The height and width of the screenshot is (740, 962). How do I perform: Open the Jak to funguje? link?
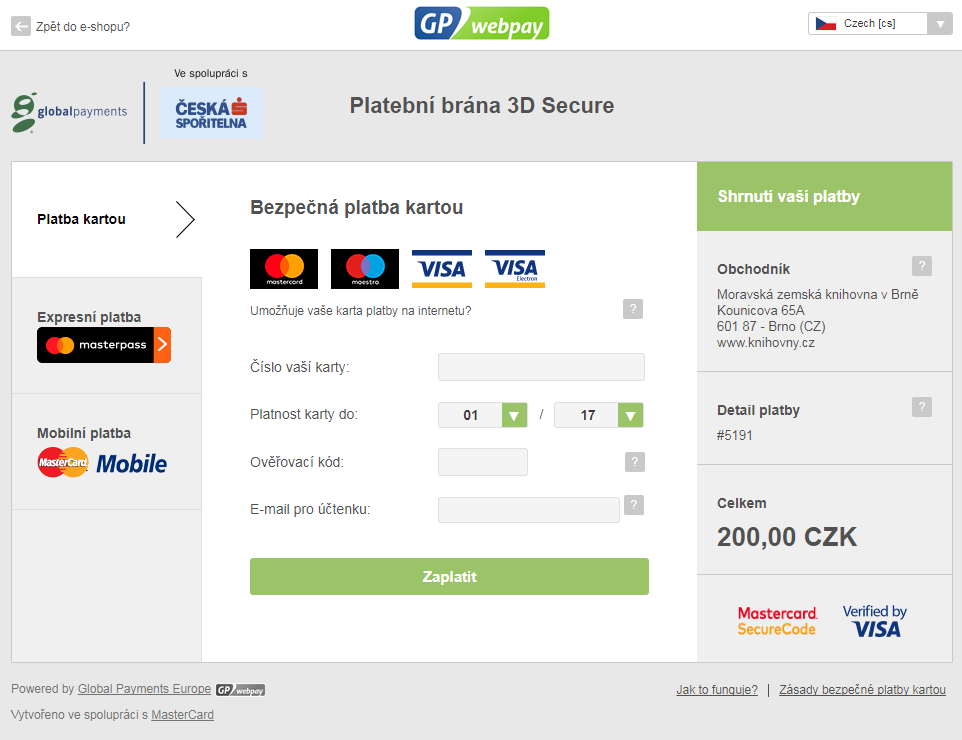point(717,690)
